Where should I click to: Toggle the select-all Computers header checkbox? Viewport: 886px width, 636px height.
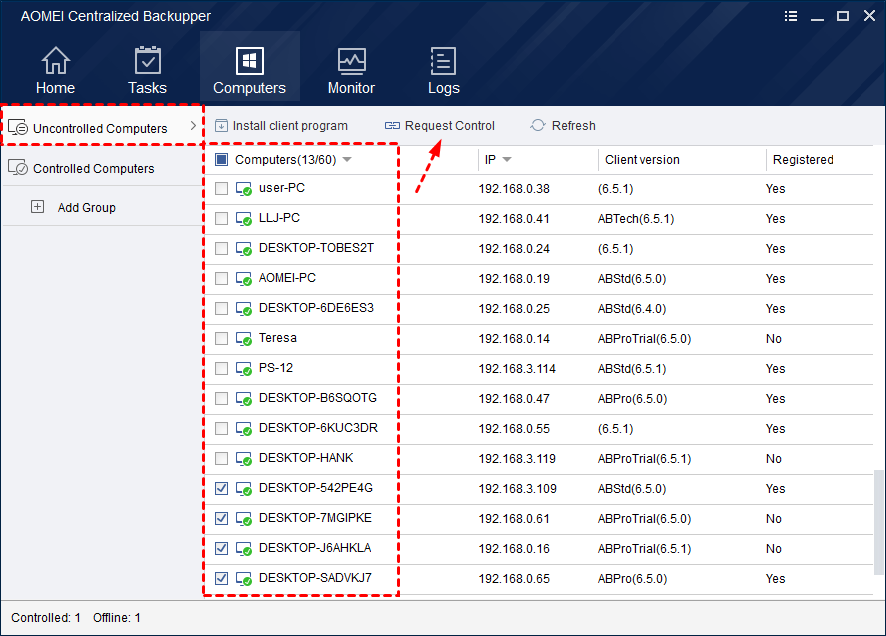[222, 160]
